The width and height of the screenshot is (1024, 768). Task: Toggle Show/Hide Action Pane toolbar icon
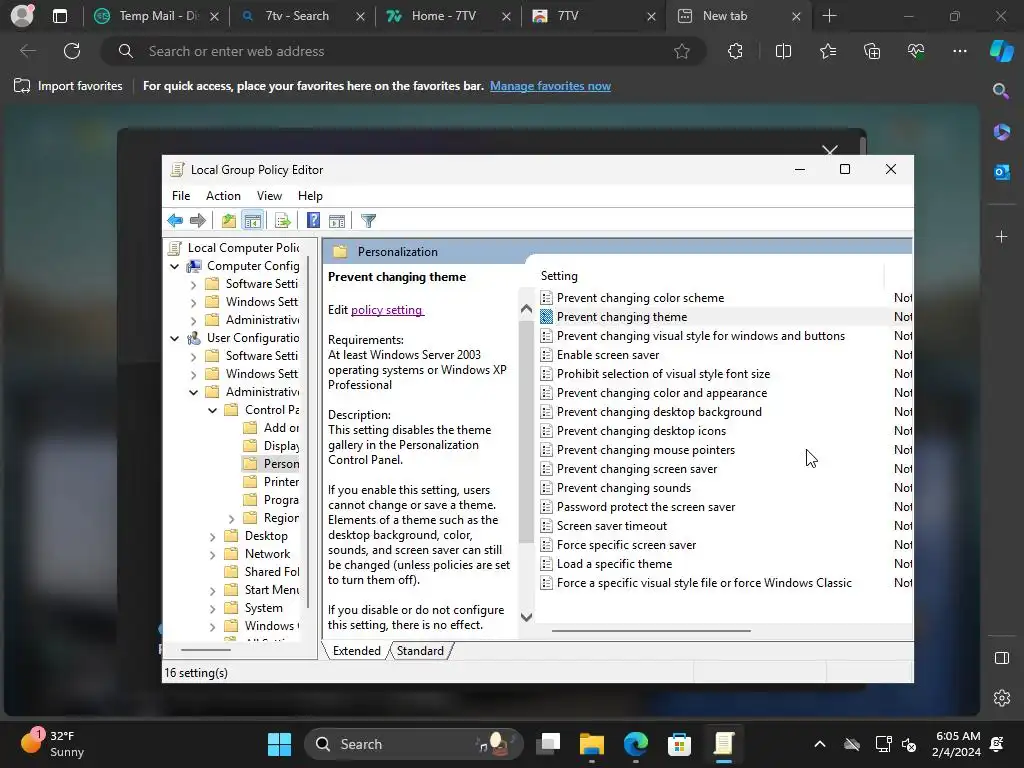[337, 221]
